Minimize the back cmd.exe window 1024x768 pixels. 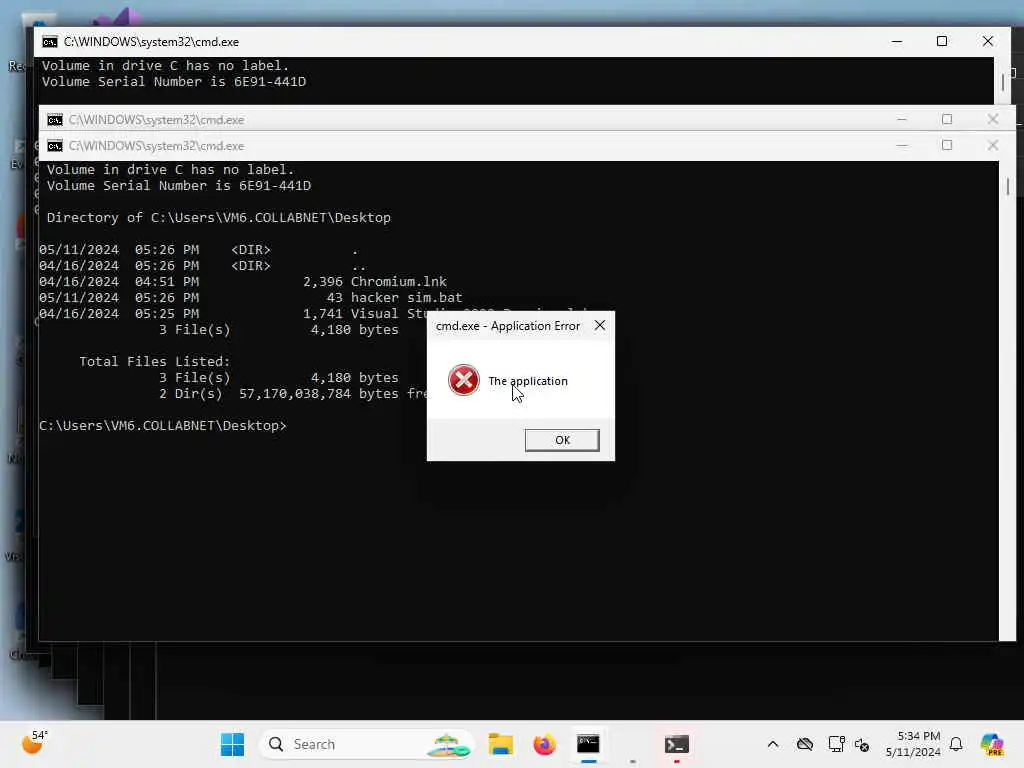(x=897, y=41)
